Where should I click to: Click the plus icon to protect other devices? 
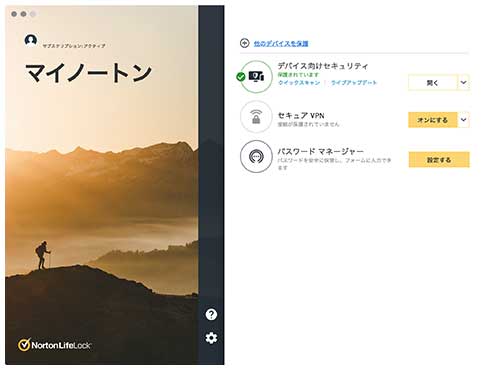tap(245, 43)
